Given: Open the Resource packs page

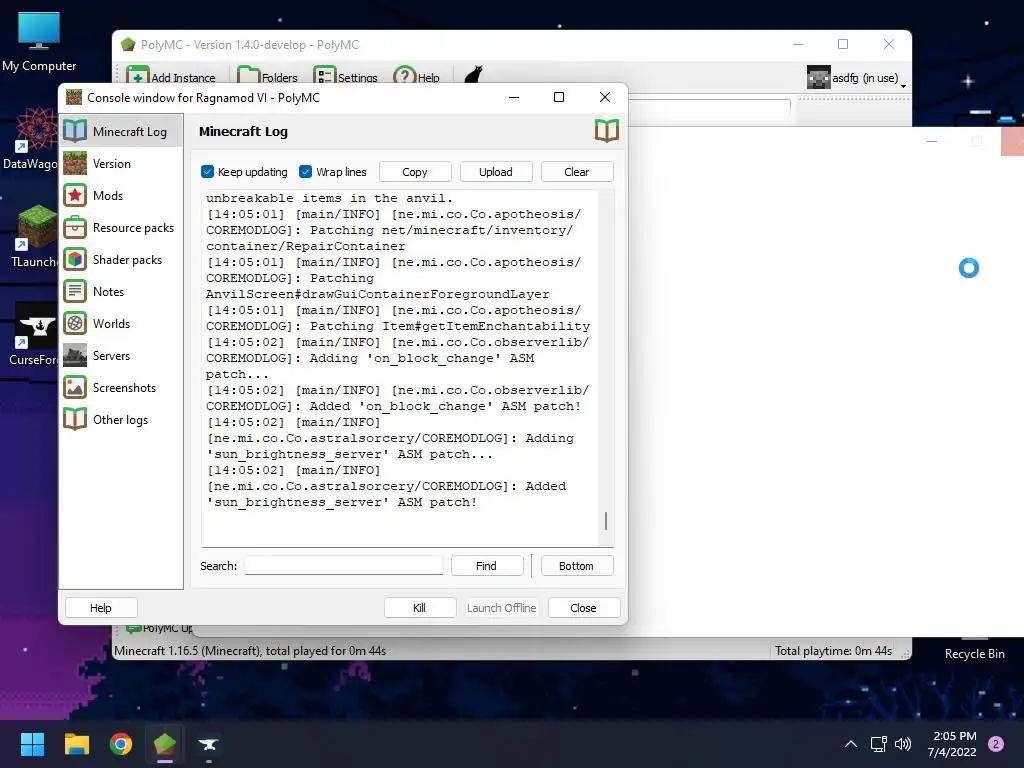Looking at the screenshot, I should (121, 227).
